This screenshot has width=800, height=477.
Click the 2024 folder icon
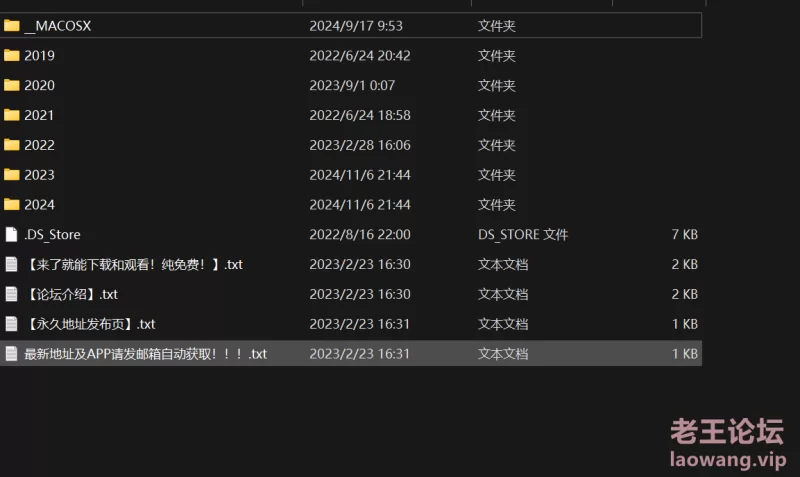click(x=11, y=205)
